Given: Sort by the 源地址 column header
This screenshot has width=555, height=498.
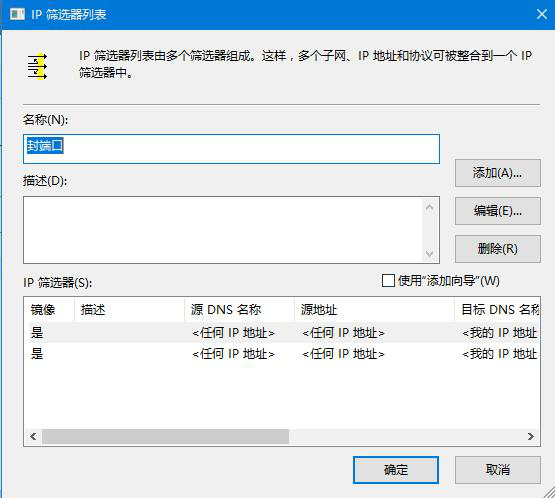Looking at the screenshot, I should click(374, 310).
